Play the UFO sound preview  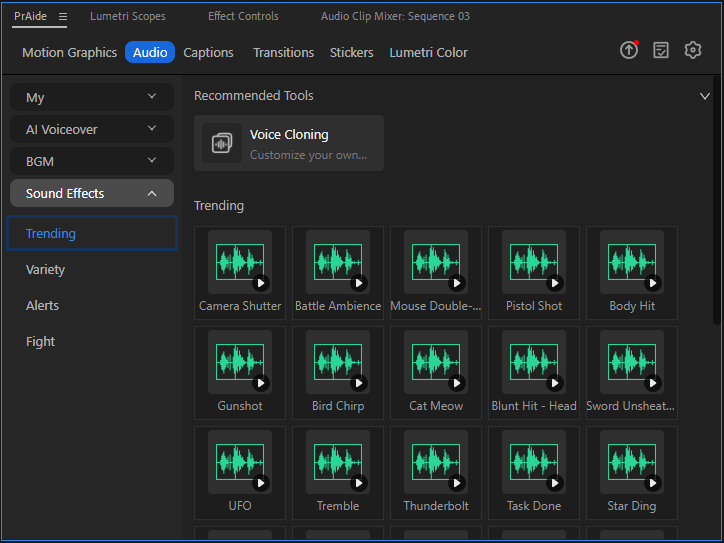click(261, 483)
